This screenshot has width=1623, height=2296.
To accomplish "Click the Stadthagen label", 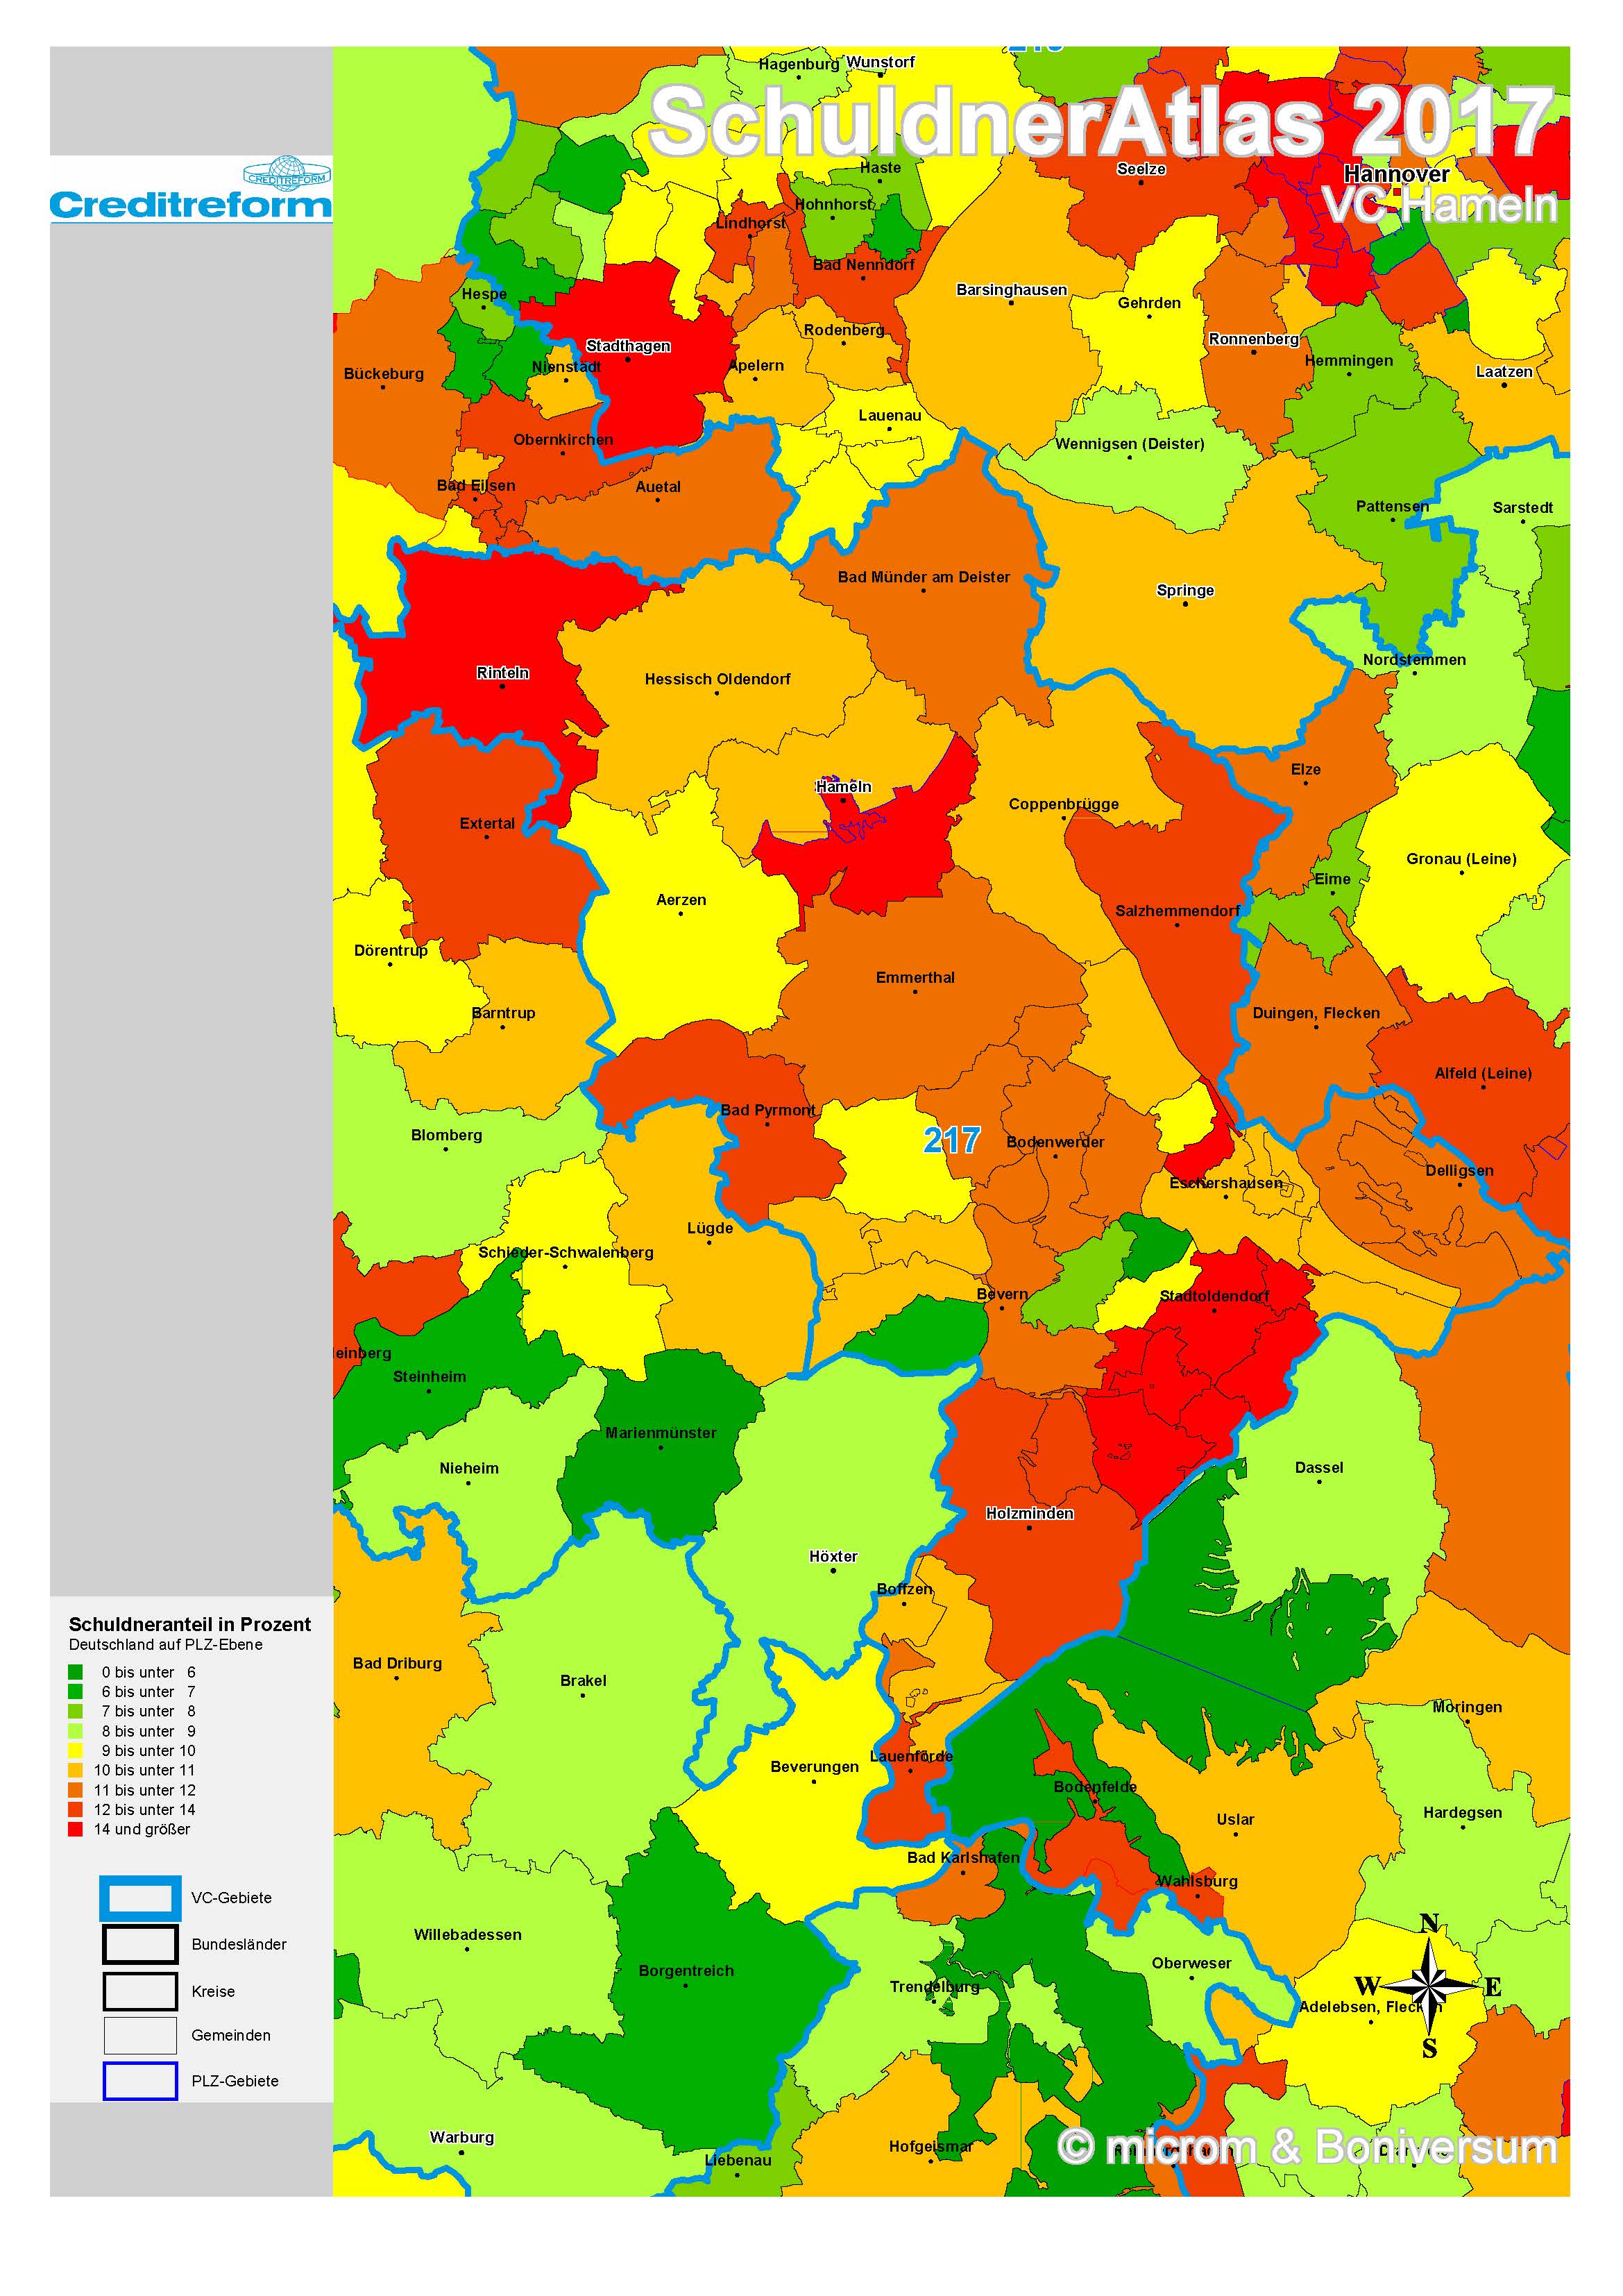I will tap(628, 346).
